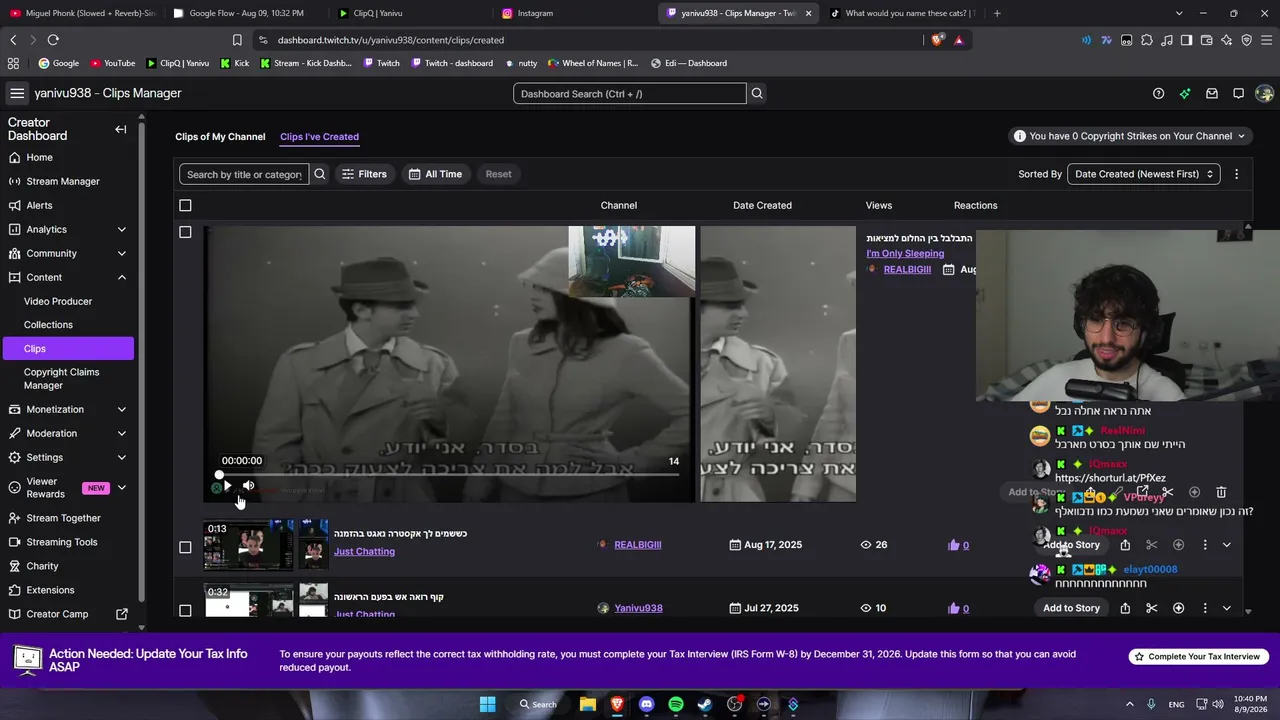The width and height of the screenshot is (1280, 720).
Task: Switch to Clips of My Channel tab
Action: pyautogui.click(x=220, y=137)
